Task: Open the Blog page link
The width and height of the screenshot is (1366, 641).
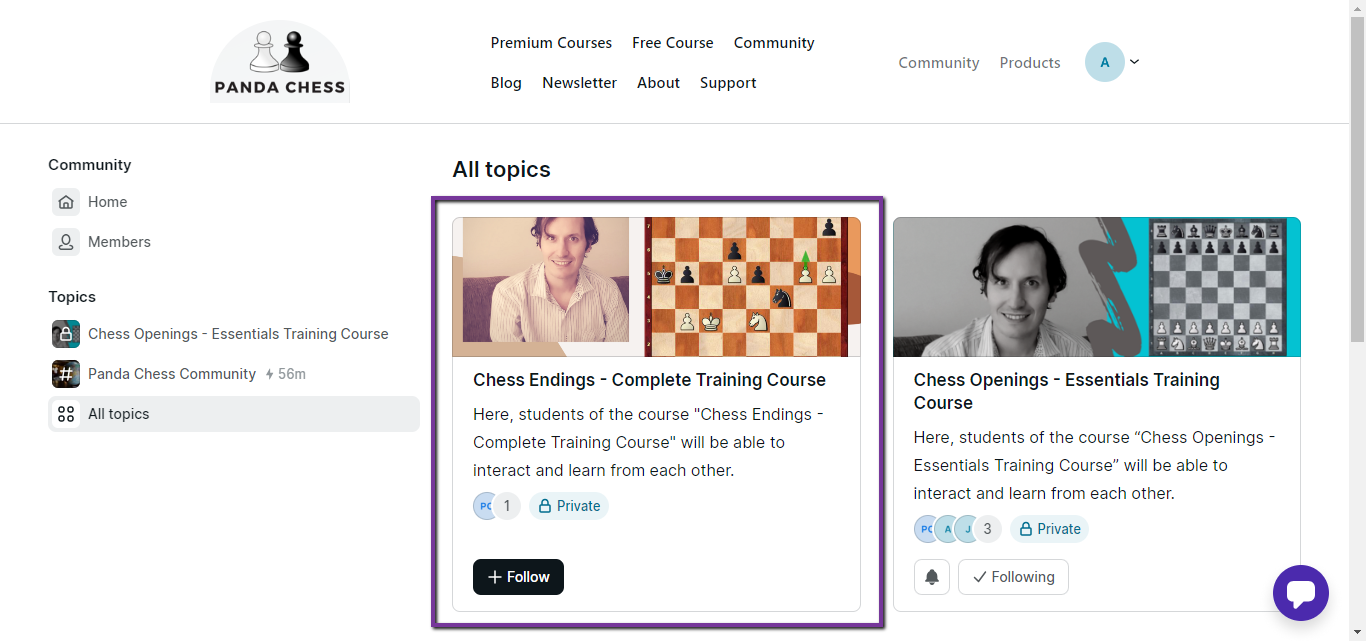Action: [x=506, y=83]
